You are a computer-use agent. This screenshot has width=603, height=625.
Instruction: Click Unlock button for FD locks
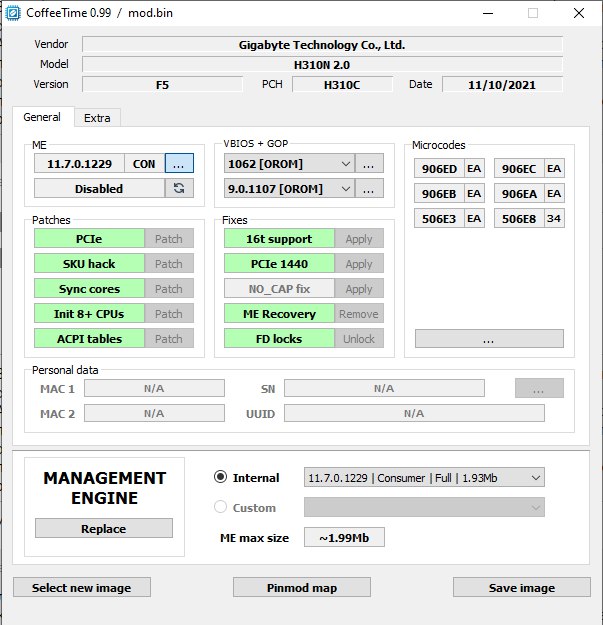click(359, 338)
